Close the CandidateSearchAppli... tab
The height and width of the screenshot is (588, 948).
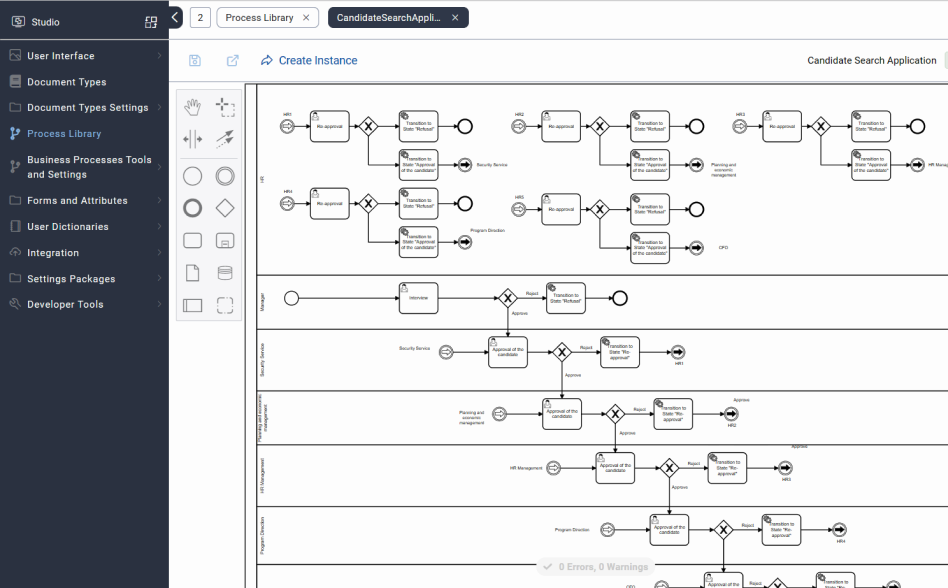455,18
